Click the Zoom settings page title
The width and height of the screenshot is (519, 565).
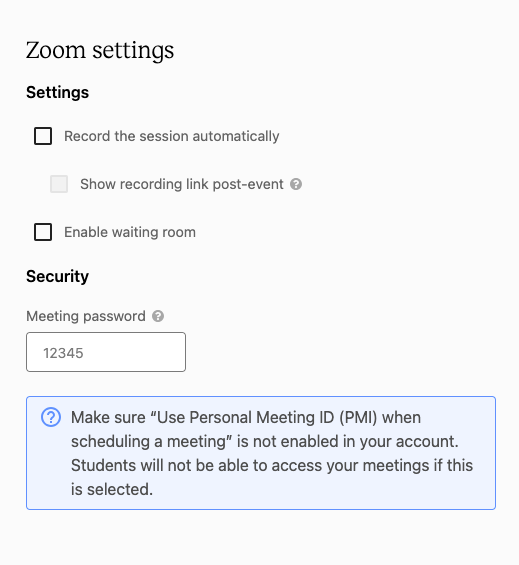[x=100, y=50]
